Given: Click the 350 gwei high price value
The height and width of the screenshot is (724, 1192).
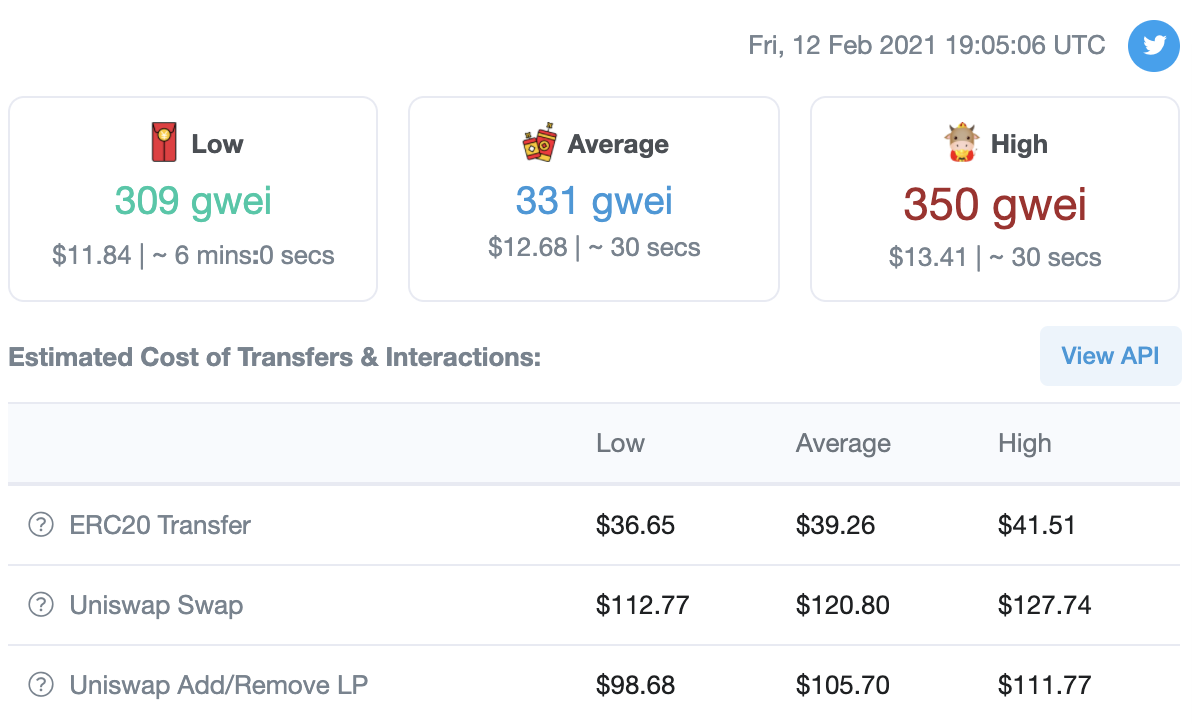Looking at the screenshot, I should [x=994, y=205].
